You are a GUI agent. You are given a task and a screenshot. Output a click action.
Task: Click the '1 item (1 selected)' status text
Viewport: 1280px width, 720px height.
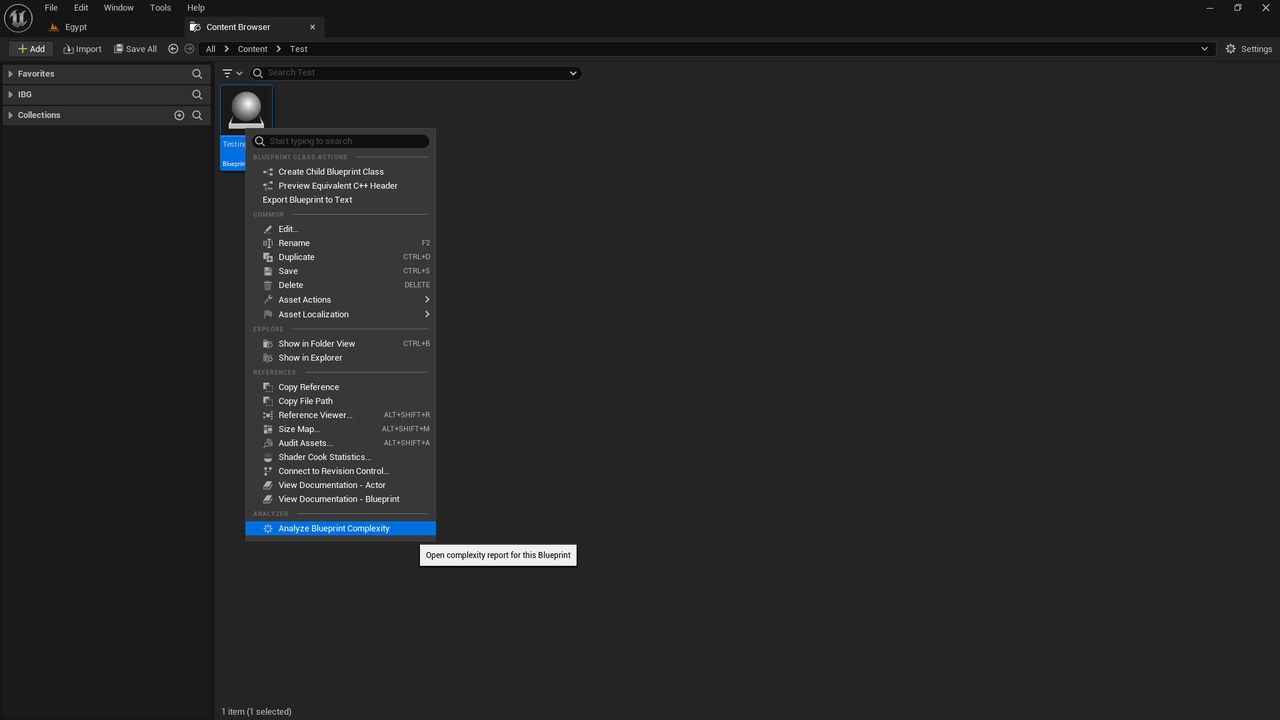[x=256, y=712]
